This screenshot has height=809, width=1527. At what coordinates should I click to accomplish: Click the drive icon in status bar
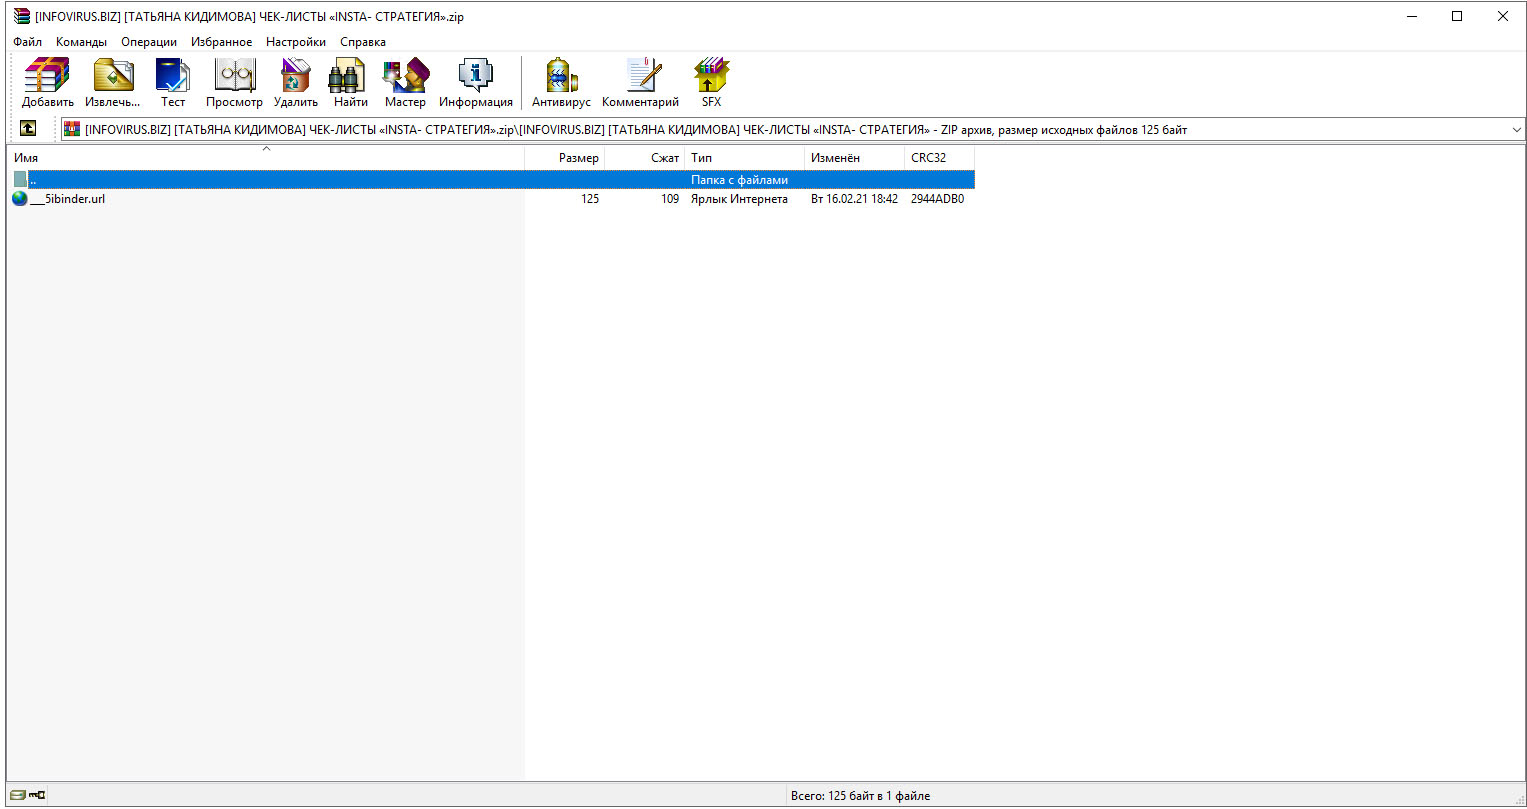(19, 795)
